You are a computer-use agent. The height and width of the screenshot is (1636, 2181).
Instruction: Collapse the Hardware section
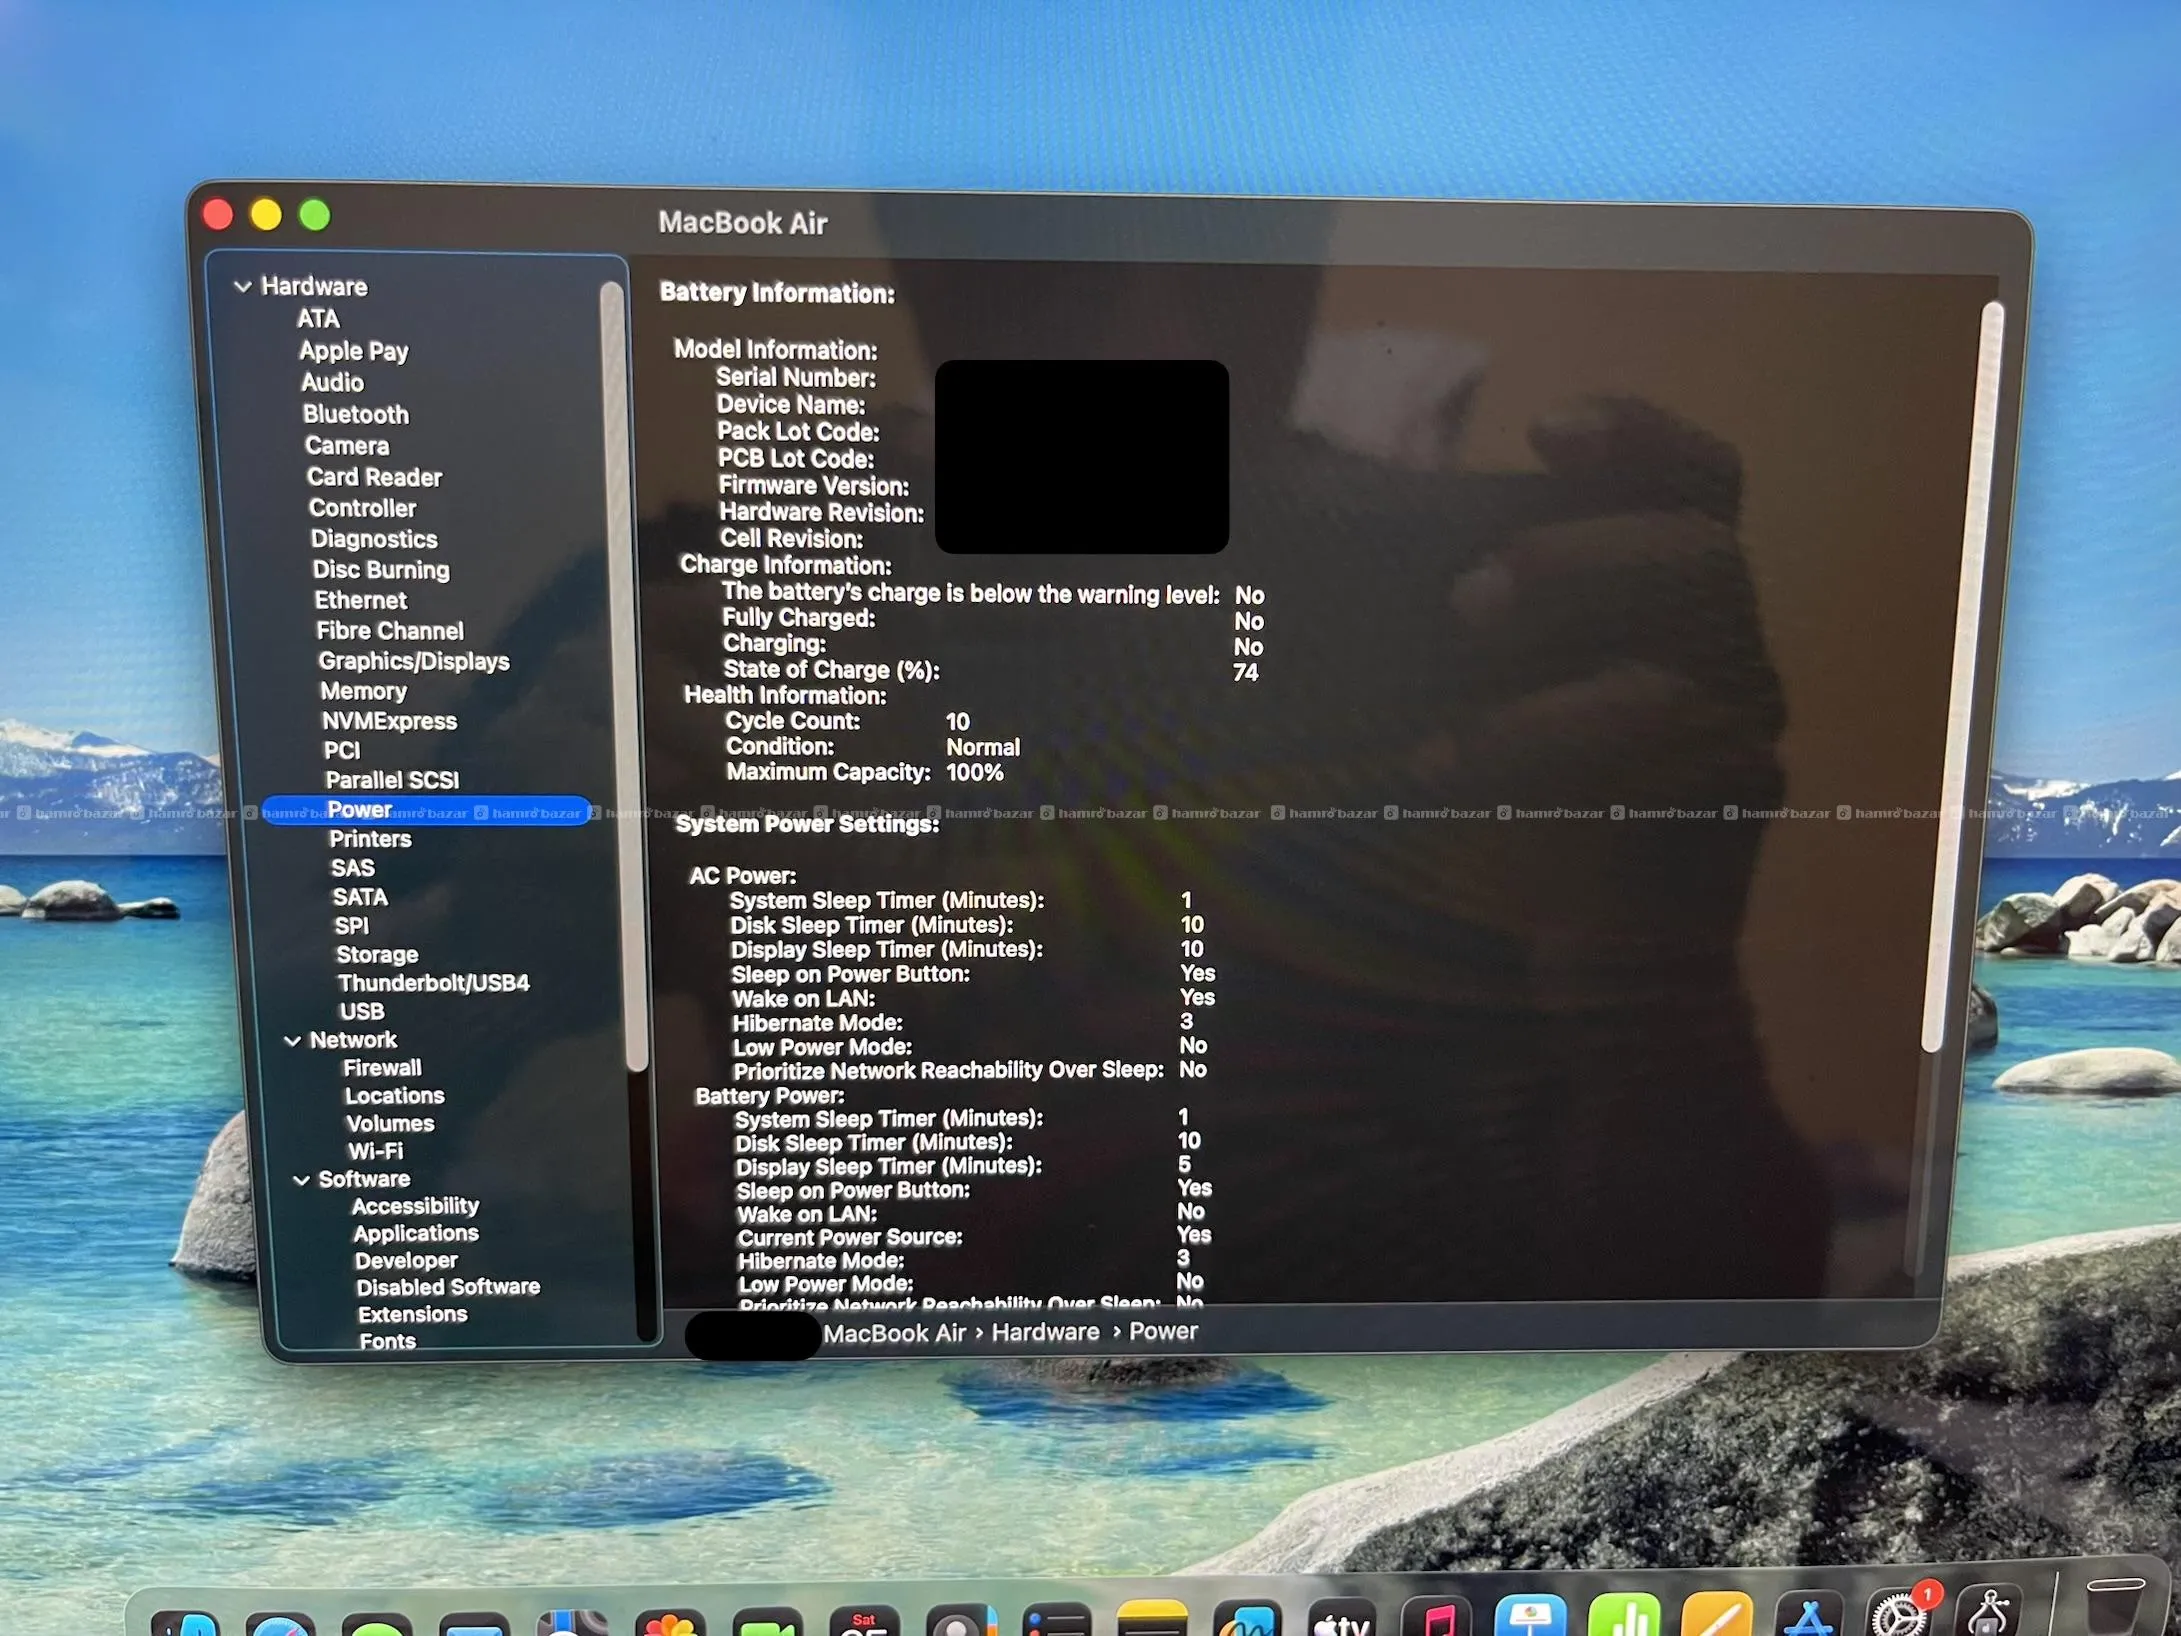click(x=243, y=287)
